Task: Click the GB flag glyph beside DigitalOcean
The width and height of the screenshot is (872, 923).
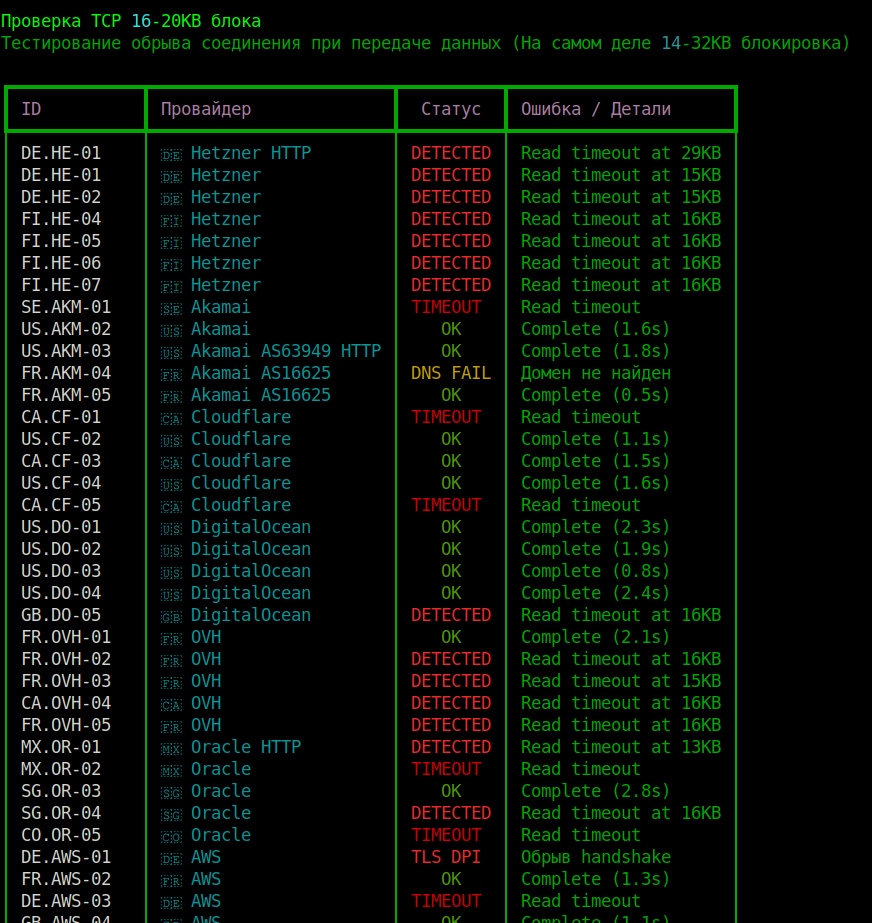Action: pos(171,617)
